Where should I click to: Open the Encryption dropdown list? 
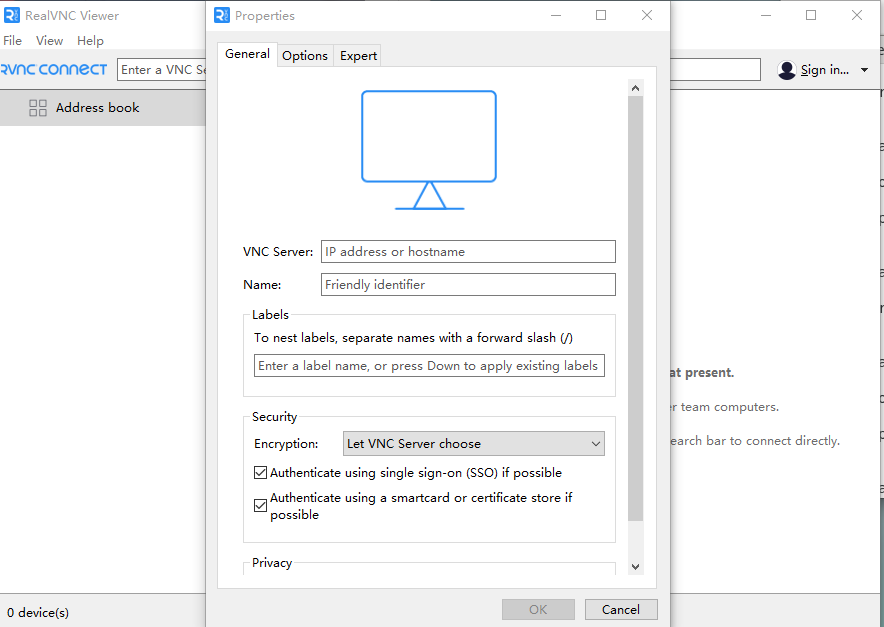pos(474,444)
